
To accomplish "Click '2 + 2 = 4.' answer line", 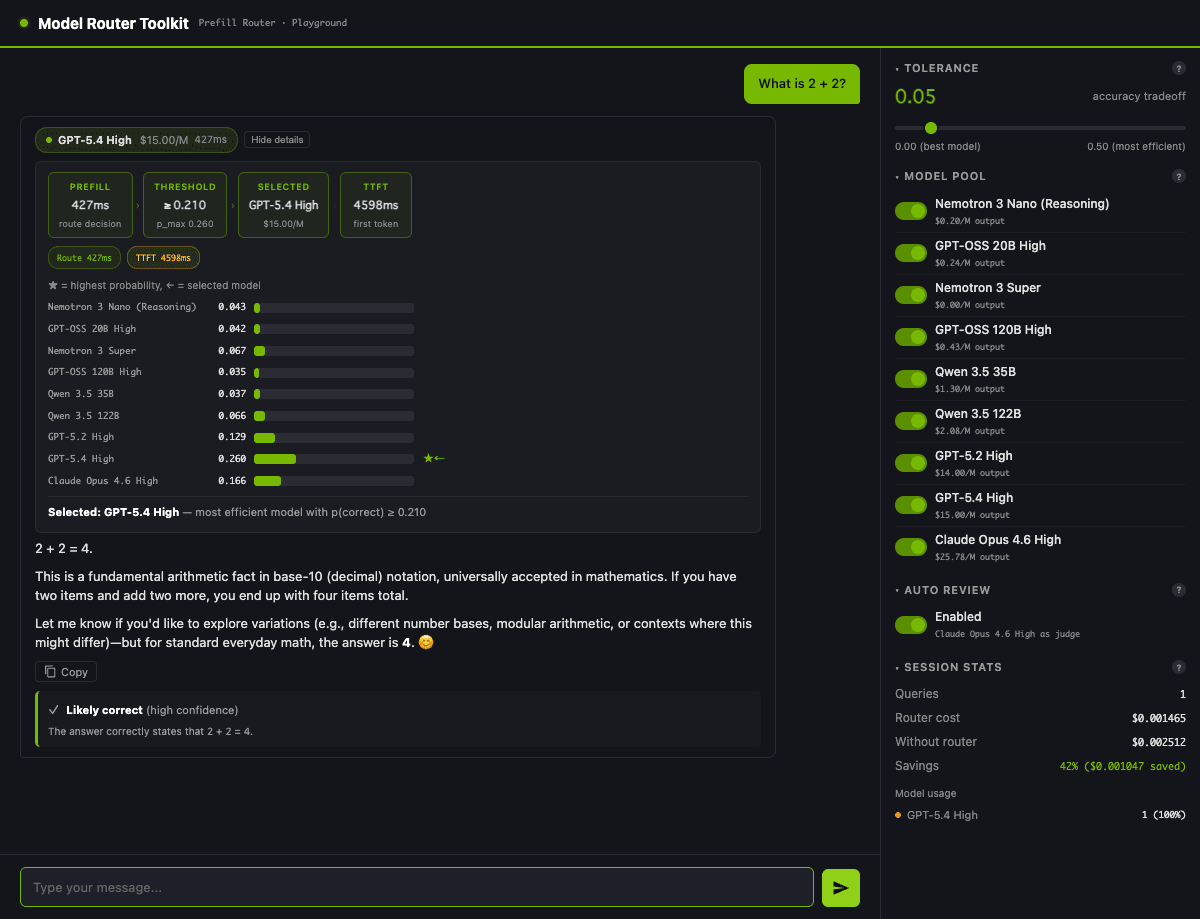I will coord(64,549).
